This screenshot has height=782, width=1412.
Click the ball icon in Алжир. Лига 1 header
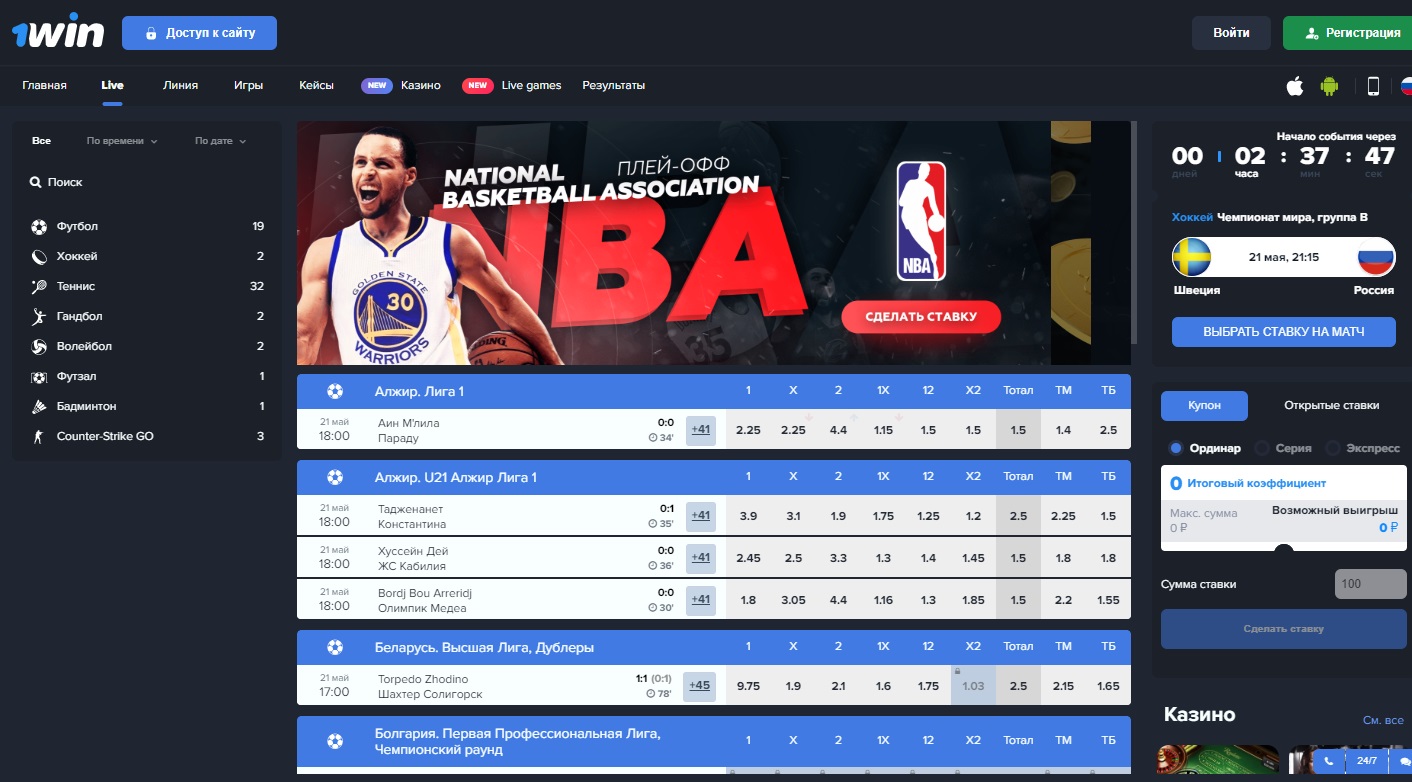[335, 391]
